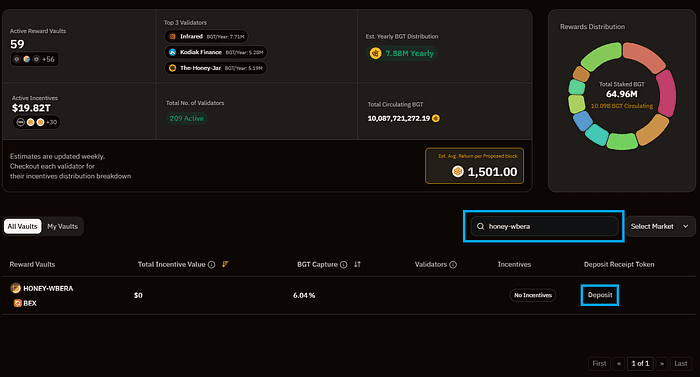Click the Est. Avg. Return per Proposed block card
The image size is (700, 377).
pos(475,166)
